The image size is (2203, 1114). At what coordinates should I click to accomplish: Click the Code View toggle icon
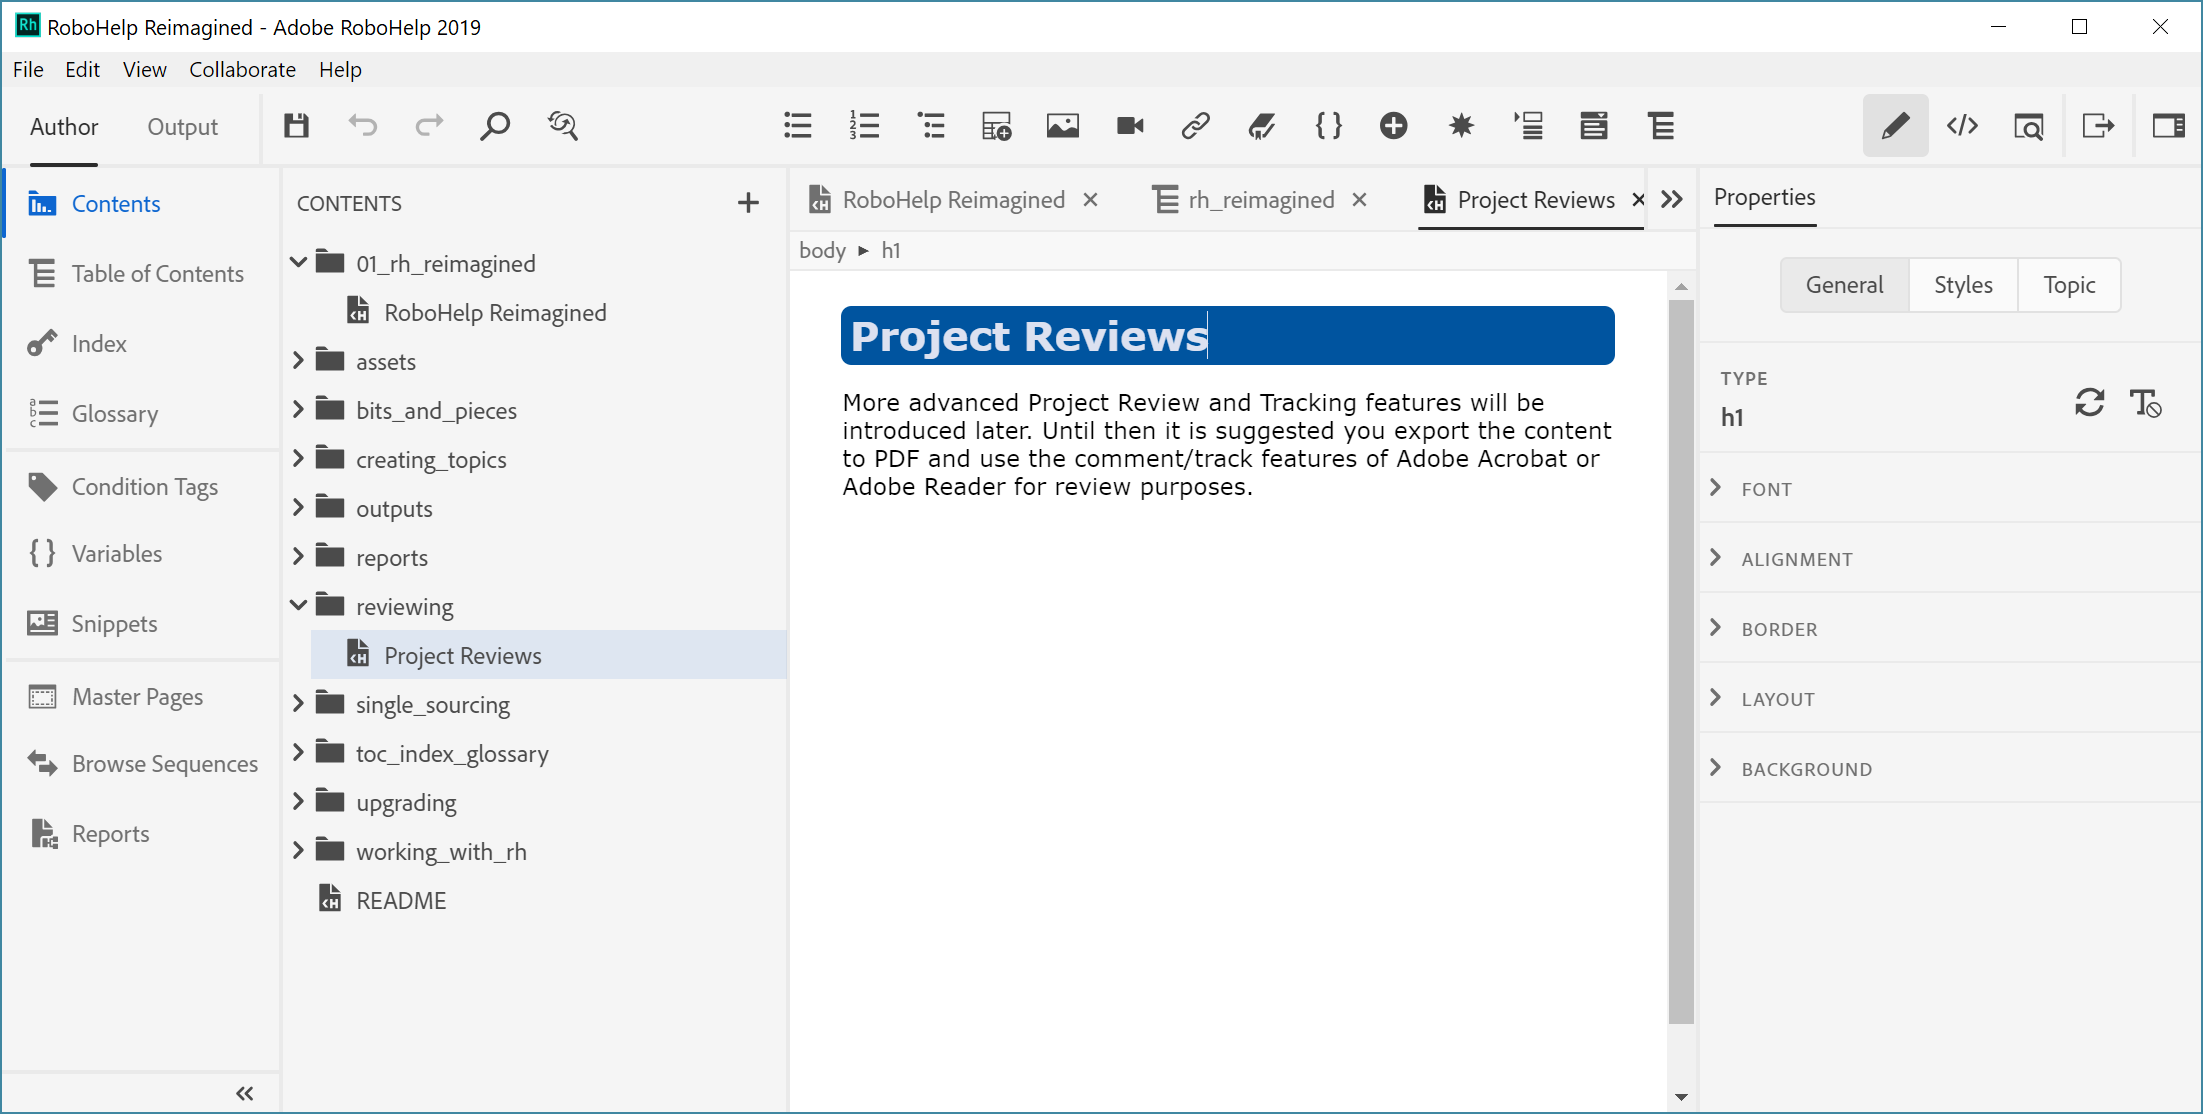[x=1964, y=125]
